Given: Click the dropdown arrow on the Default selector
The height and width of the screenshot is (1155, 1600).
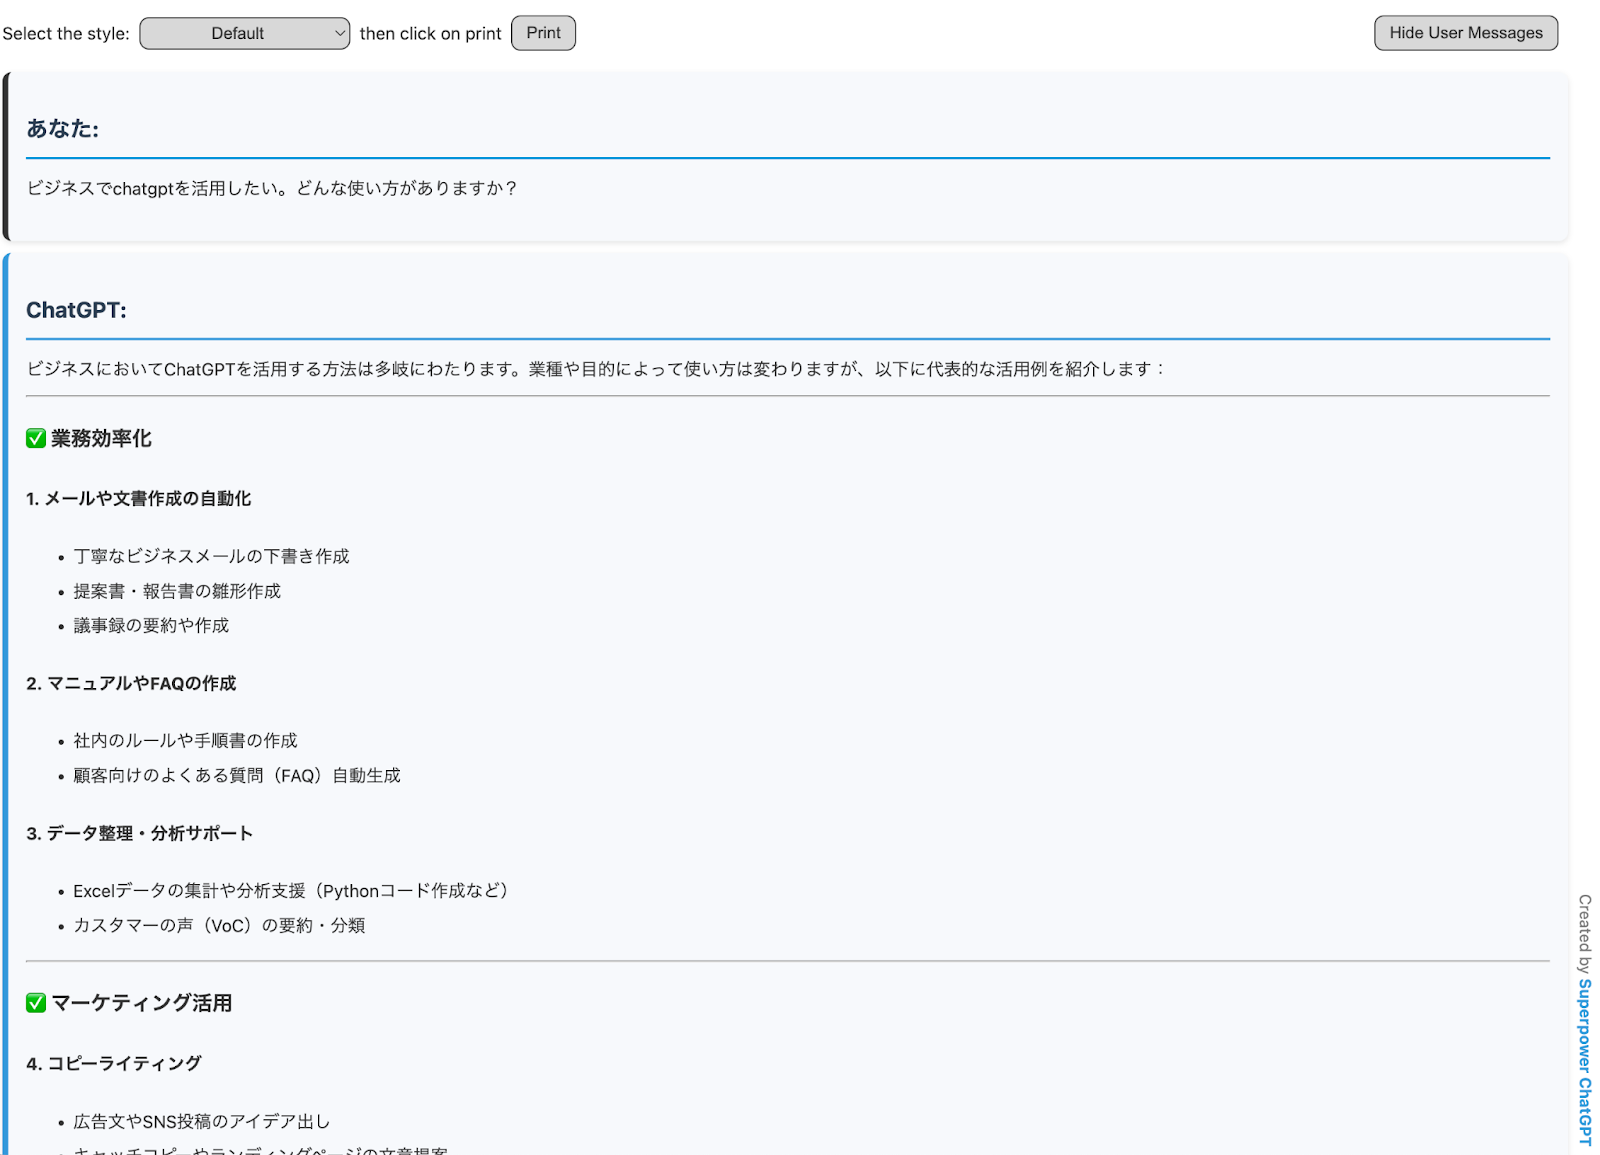Looking at the screenshot, I should [x=337, y=33].
